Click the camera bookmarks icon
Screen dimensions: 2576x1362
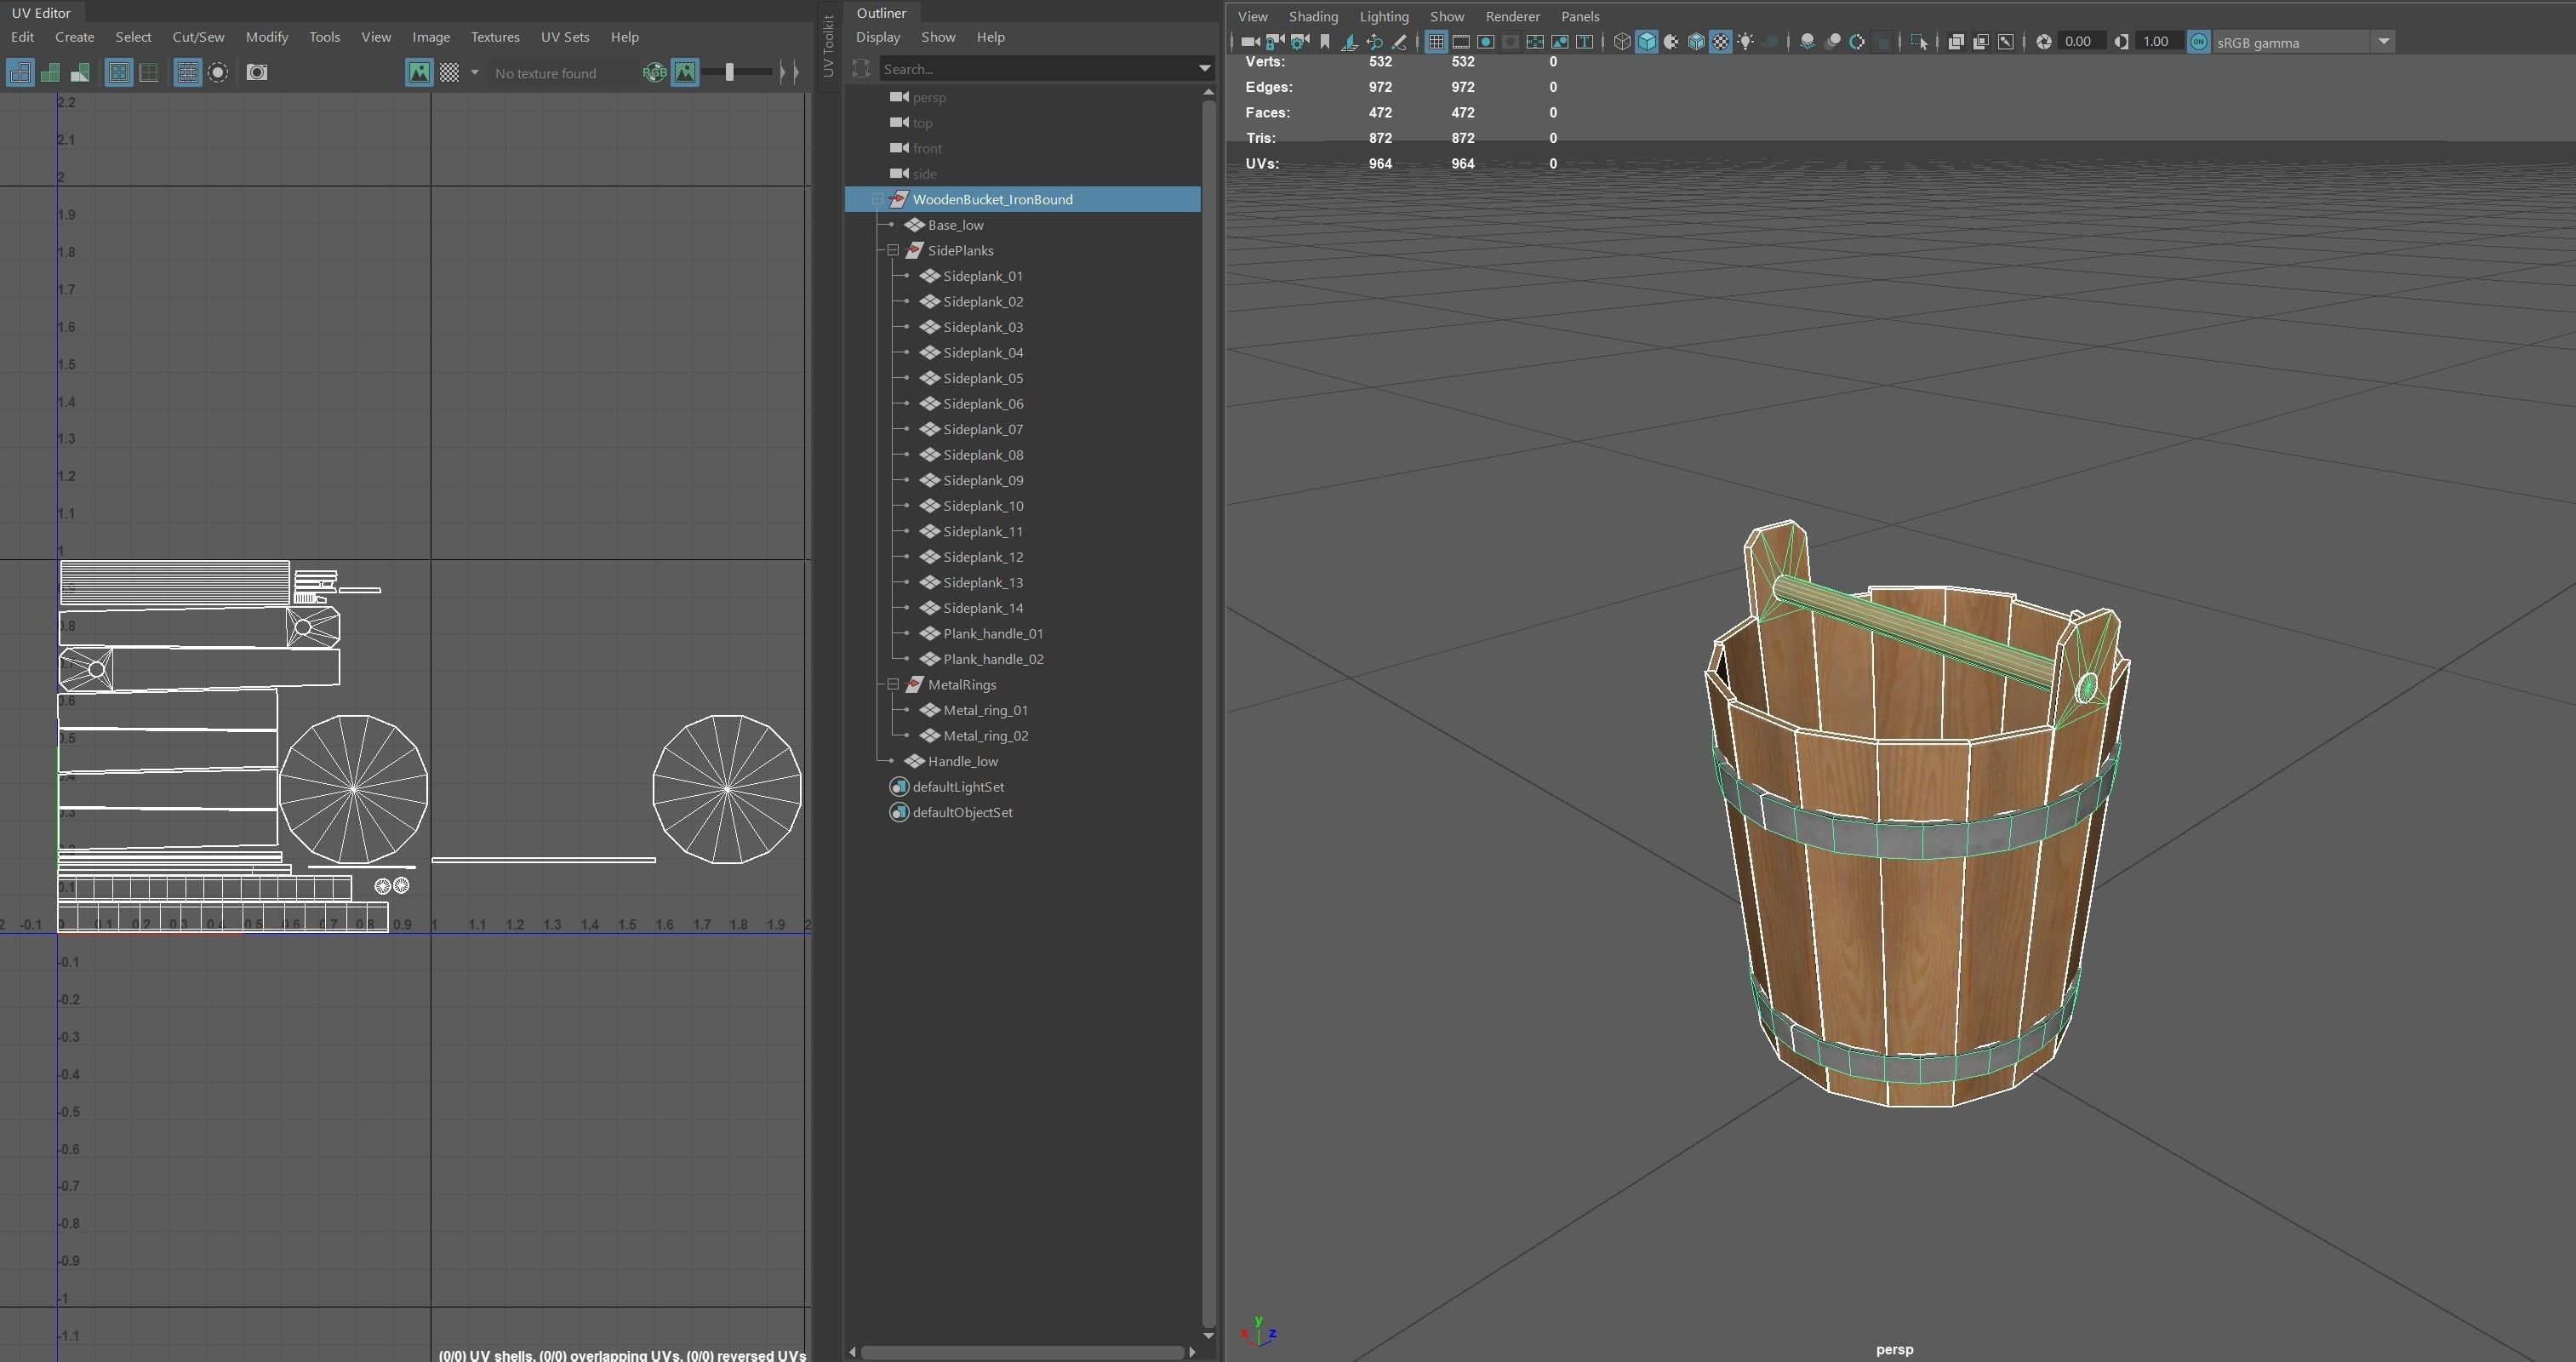click(1325, 42)
